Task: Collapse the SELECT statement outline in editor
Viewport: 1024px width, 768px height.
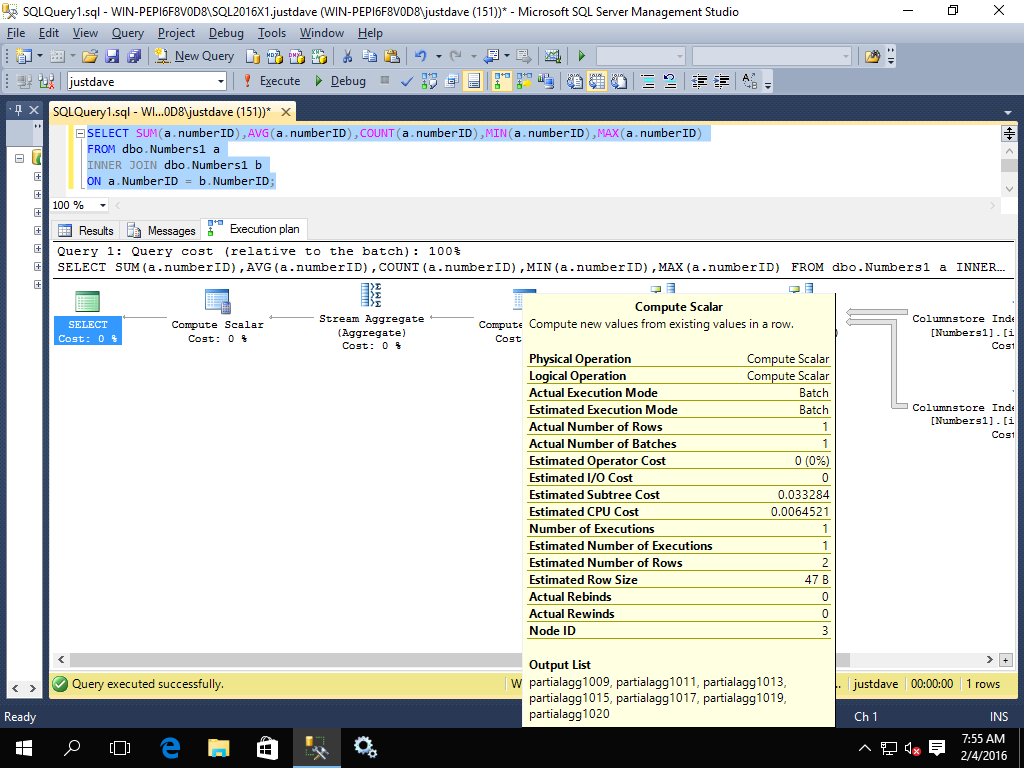Action: coord(80,133)
